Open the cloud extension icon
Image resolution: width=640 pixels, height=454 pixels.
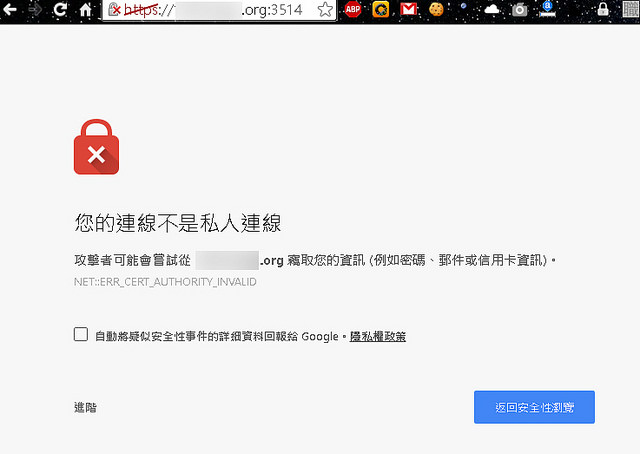click(x=491, y=10)
